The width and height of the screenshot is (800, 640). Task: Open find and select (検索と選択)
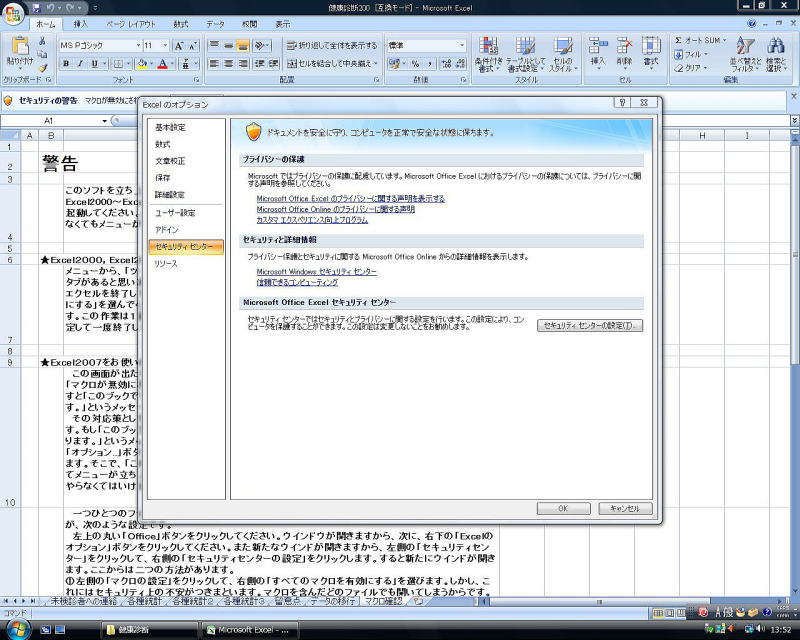777,54
